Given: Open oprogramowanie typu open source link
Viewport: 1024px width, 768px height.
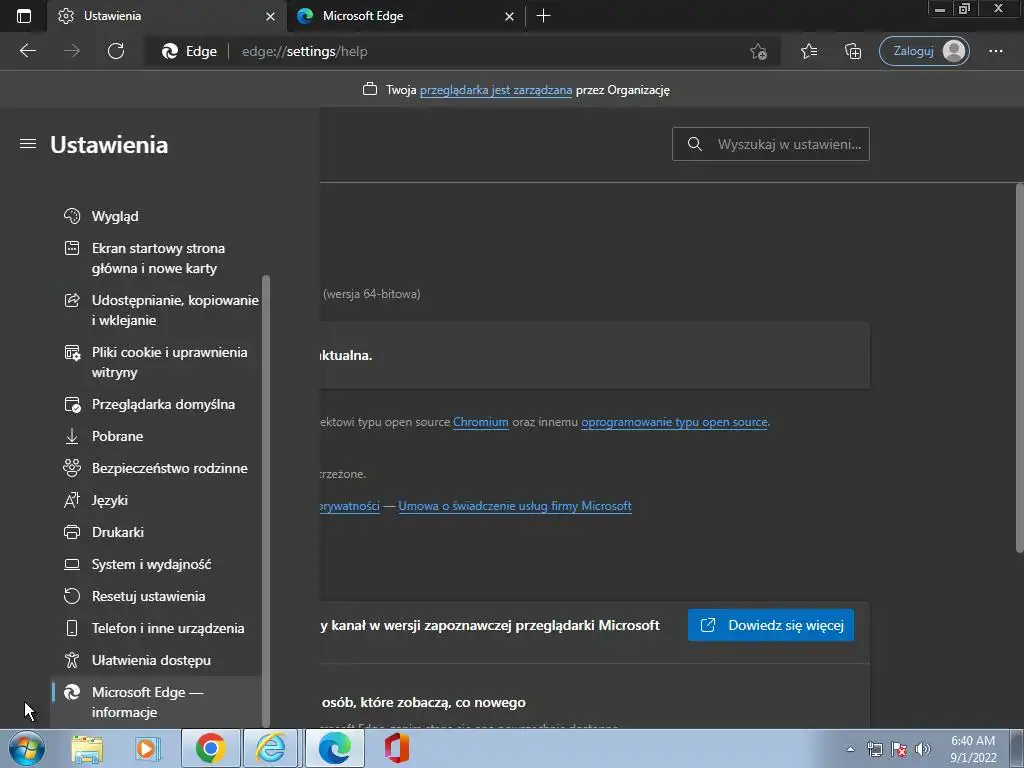Looking at the screenshot, I should pyautogui.click(x=674, y=422).
